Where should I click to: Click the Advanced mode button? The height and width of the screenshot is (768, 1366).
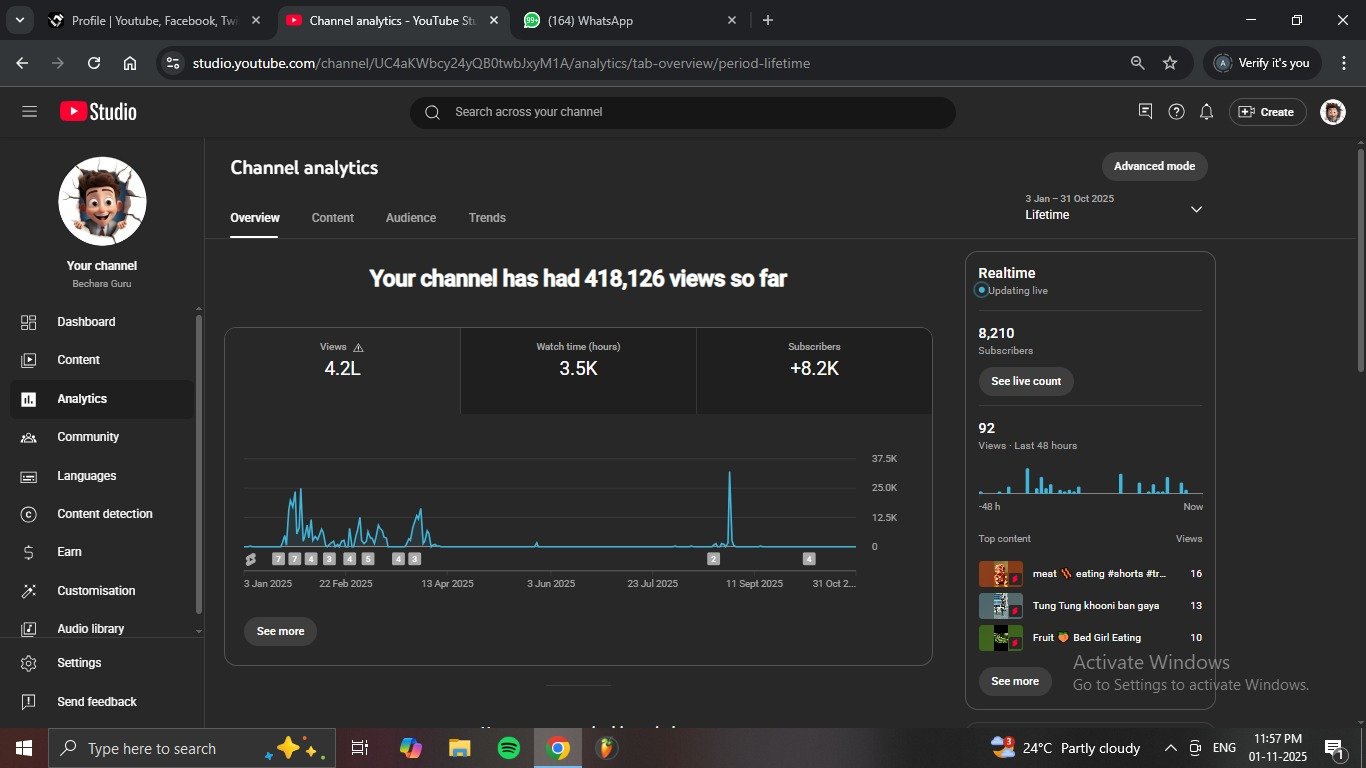coord(1154,166)
